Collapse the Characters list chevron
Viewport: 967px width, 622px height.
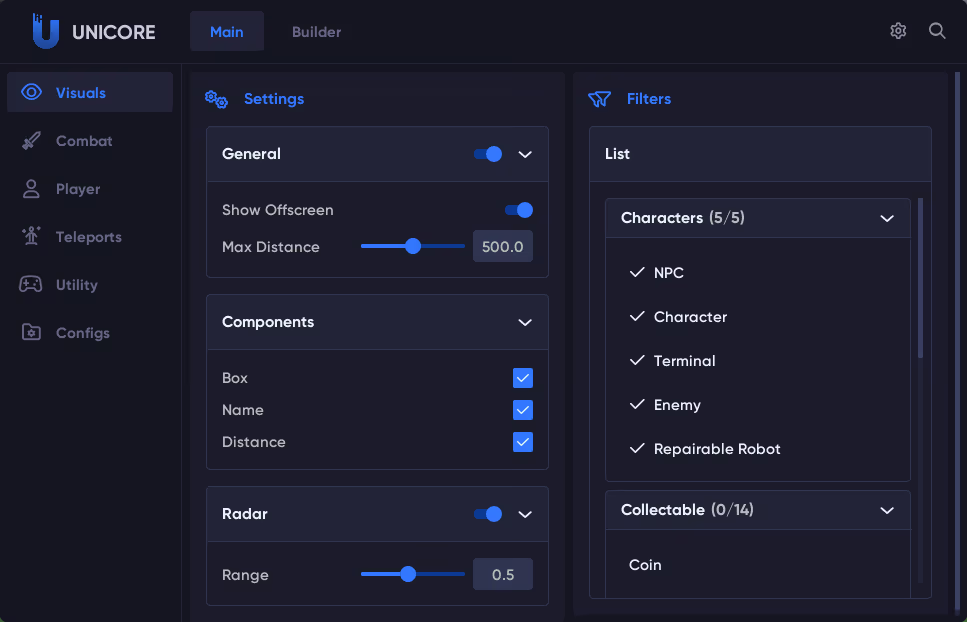coord(886,218)
